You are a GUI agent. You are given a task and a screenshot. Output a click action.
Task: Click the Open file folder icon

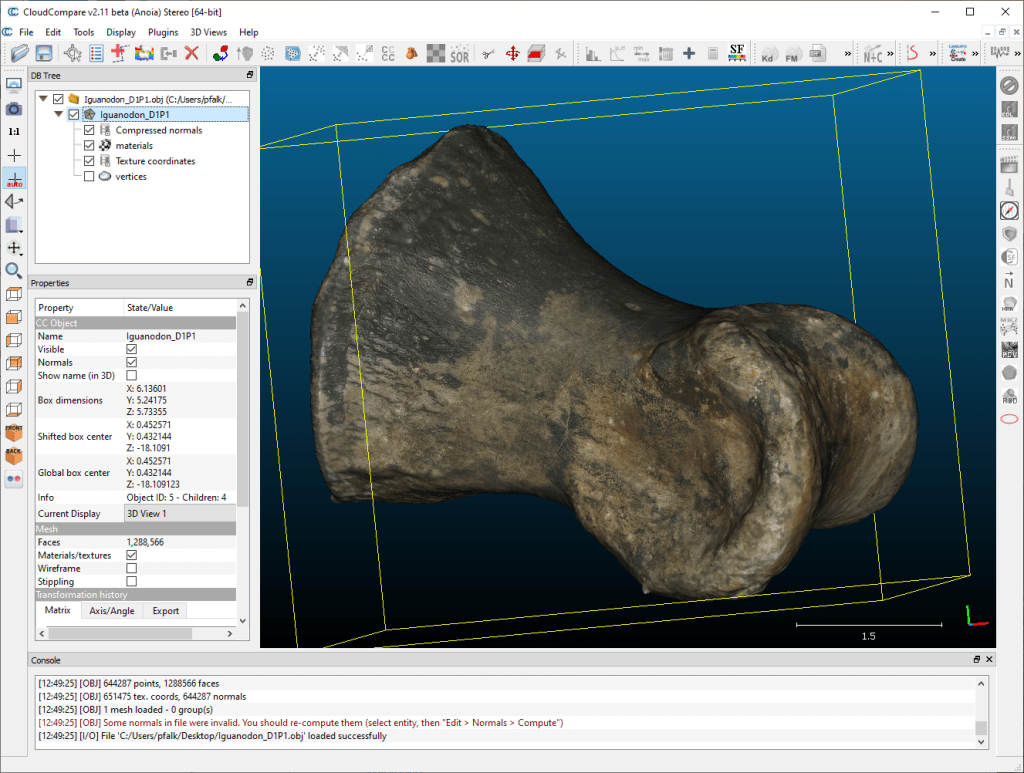coord(19,53)
